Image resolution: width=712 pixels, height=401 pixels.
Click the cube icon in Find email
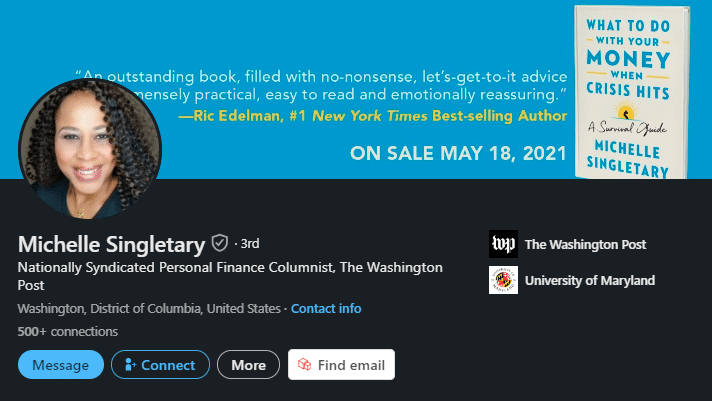[305, 365]
